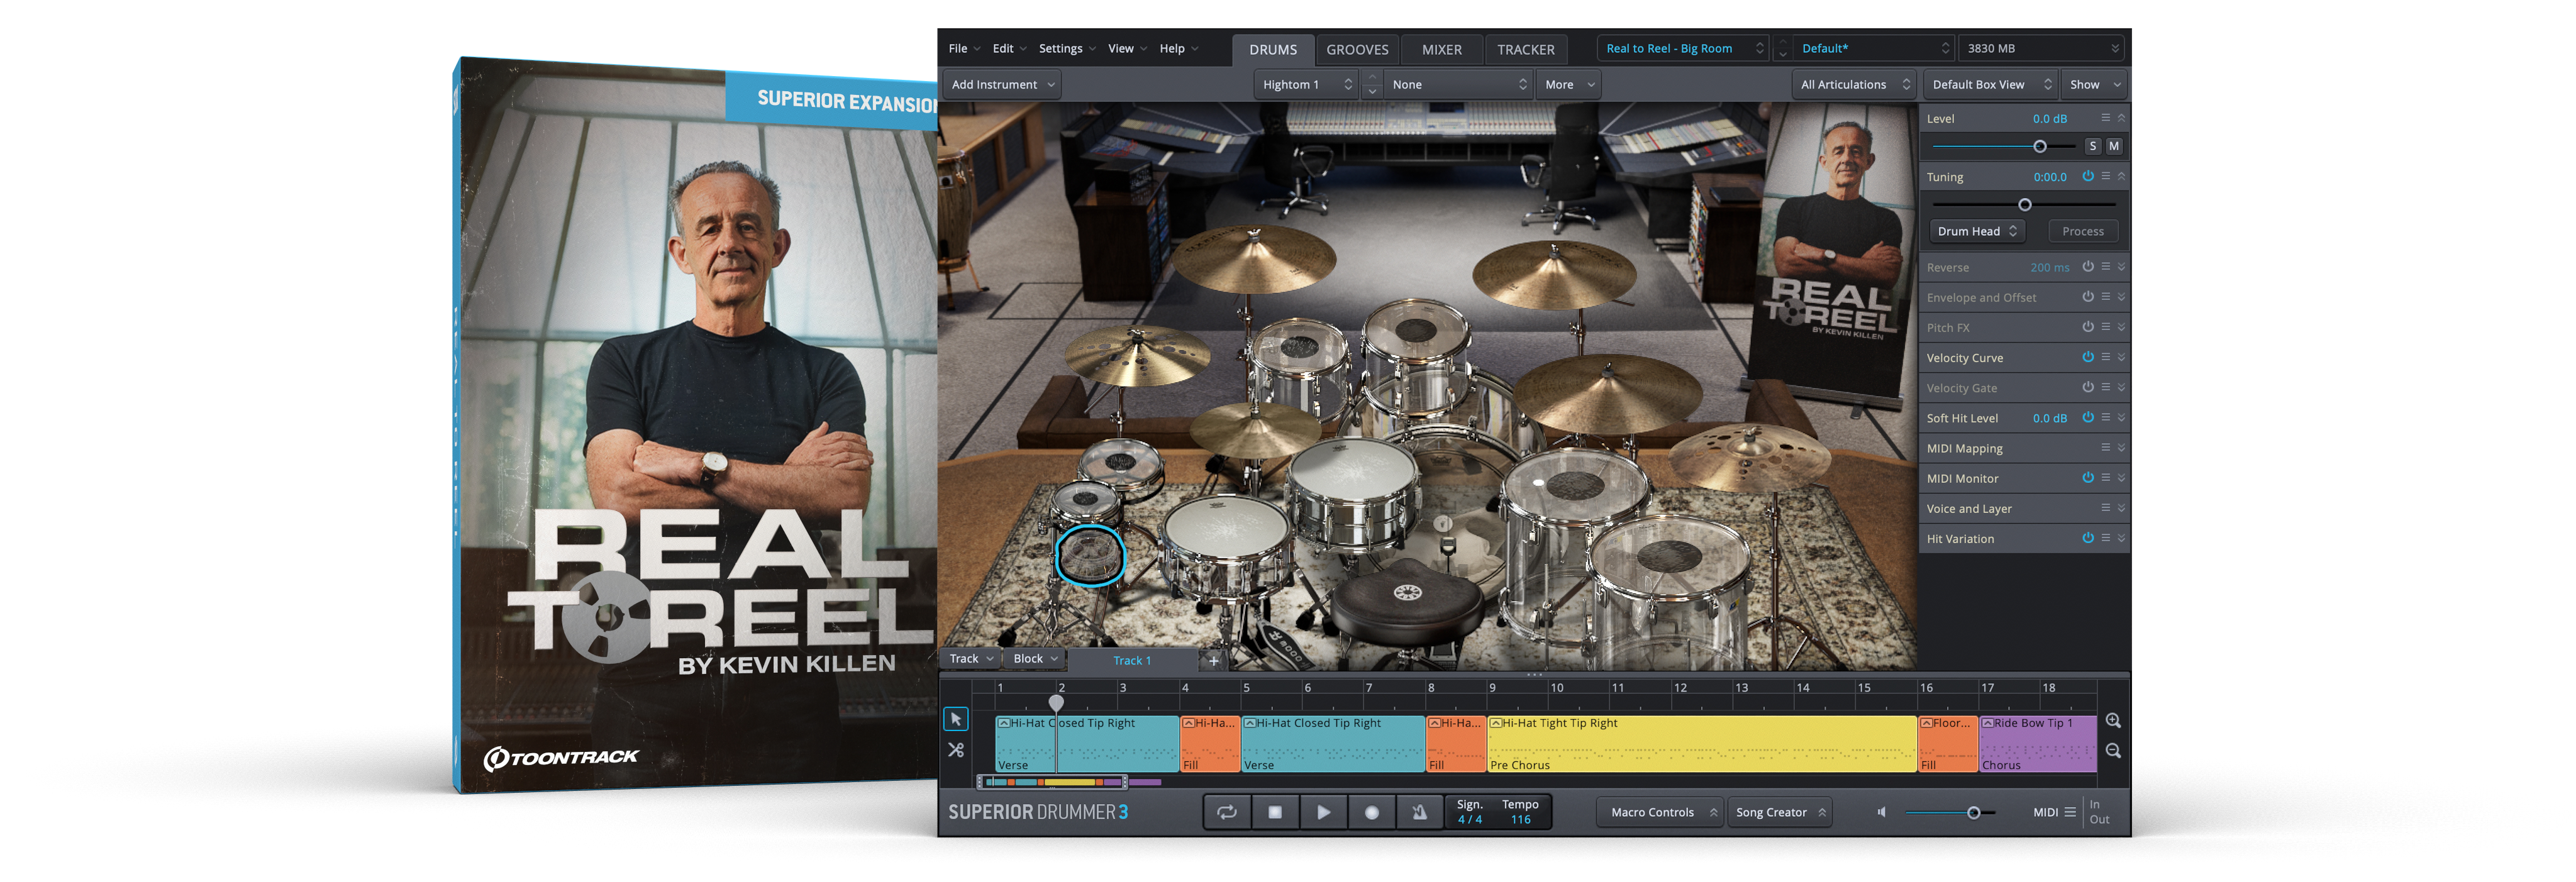Open the MIDI settings menu icon
Viewport: 2576px width, 882px height.
click(x=2070, y=812)
